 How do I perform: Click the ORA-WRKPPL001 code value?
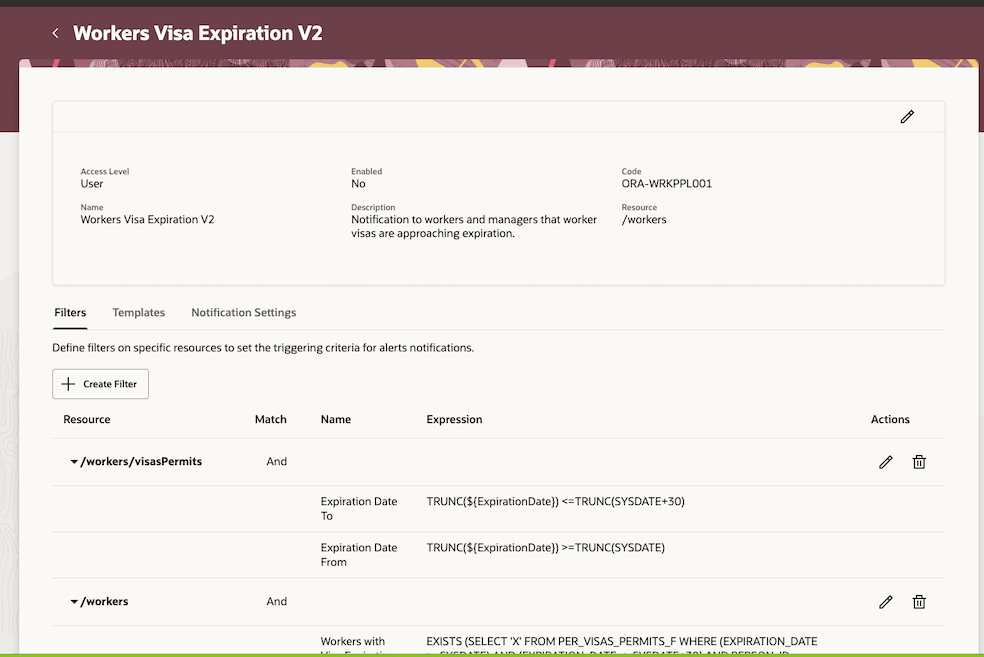click(666, 184)
